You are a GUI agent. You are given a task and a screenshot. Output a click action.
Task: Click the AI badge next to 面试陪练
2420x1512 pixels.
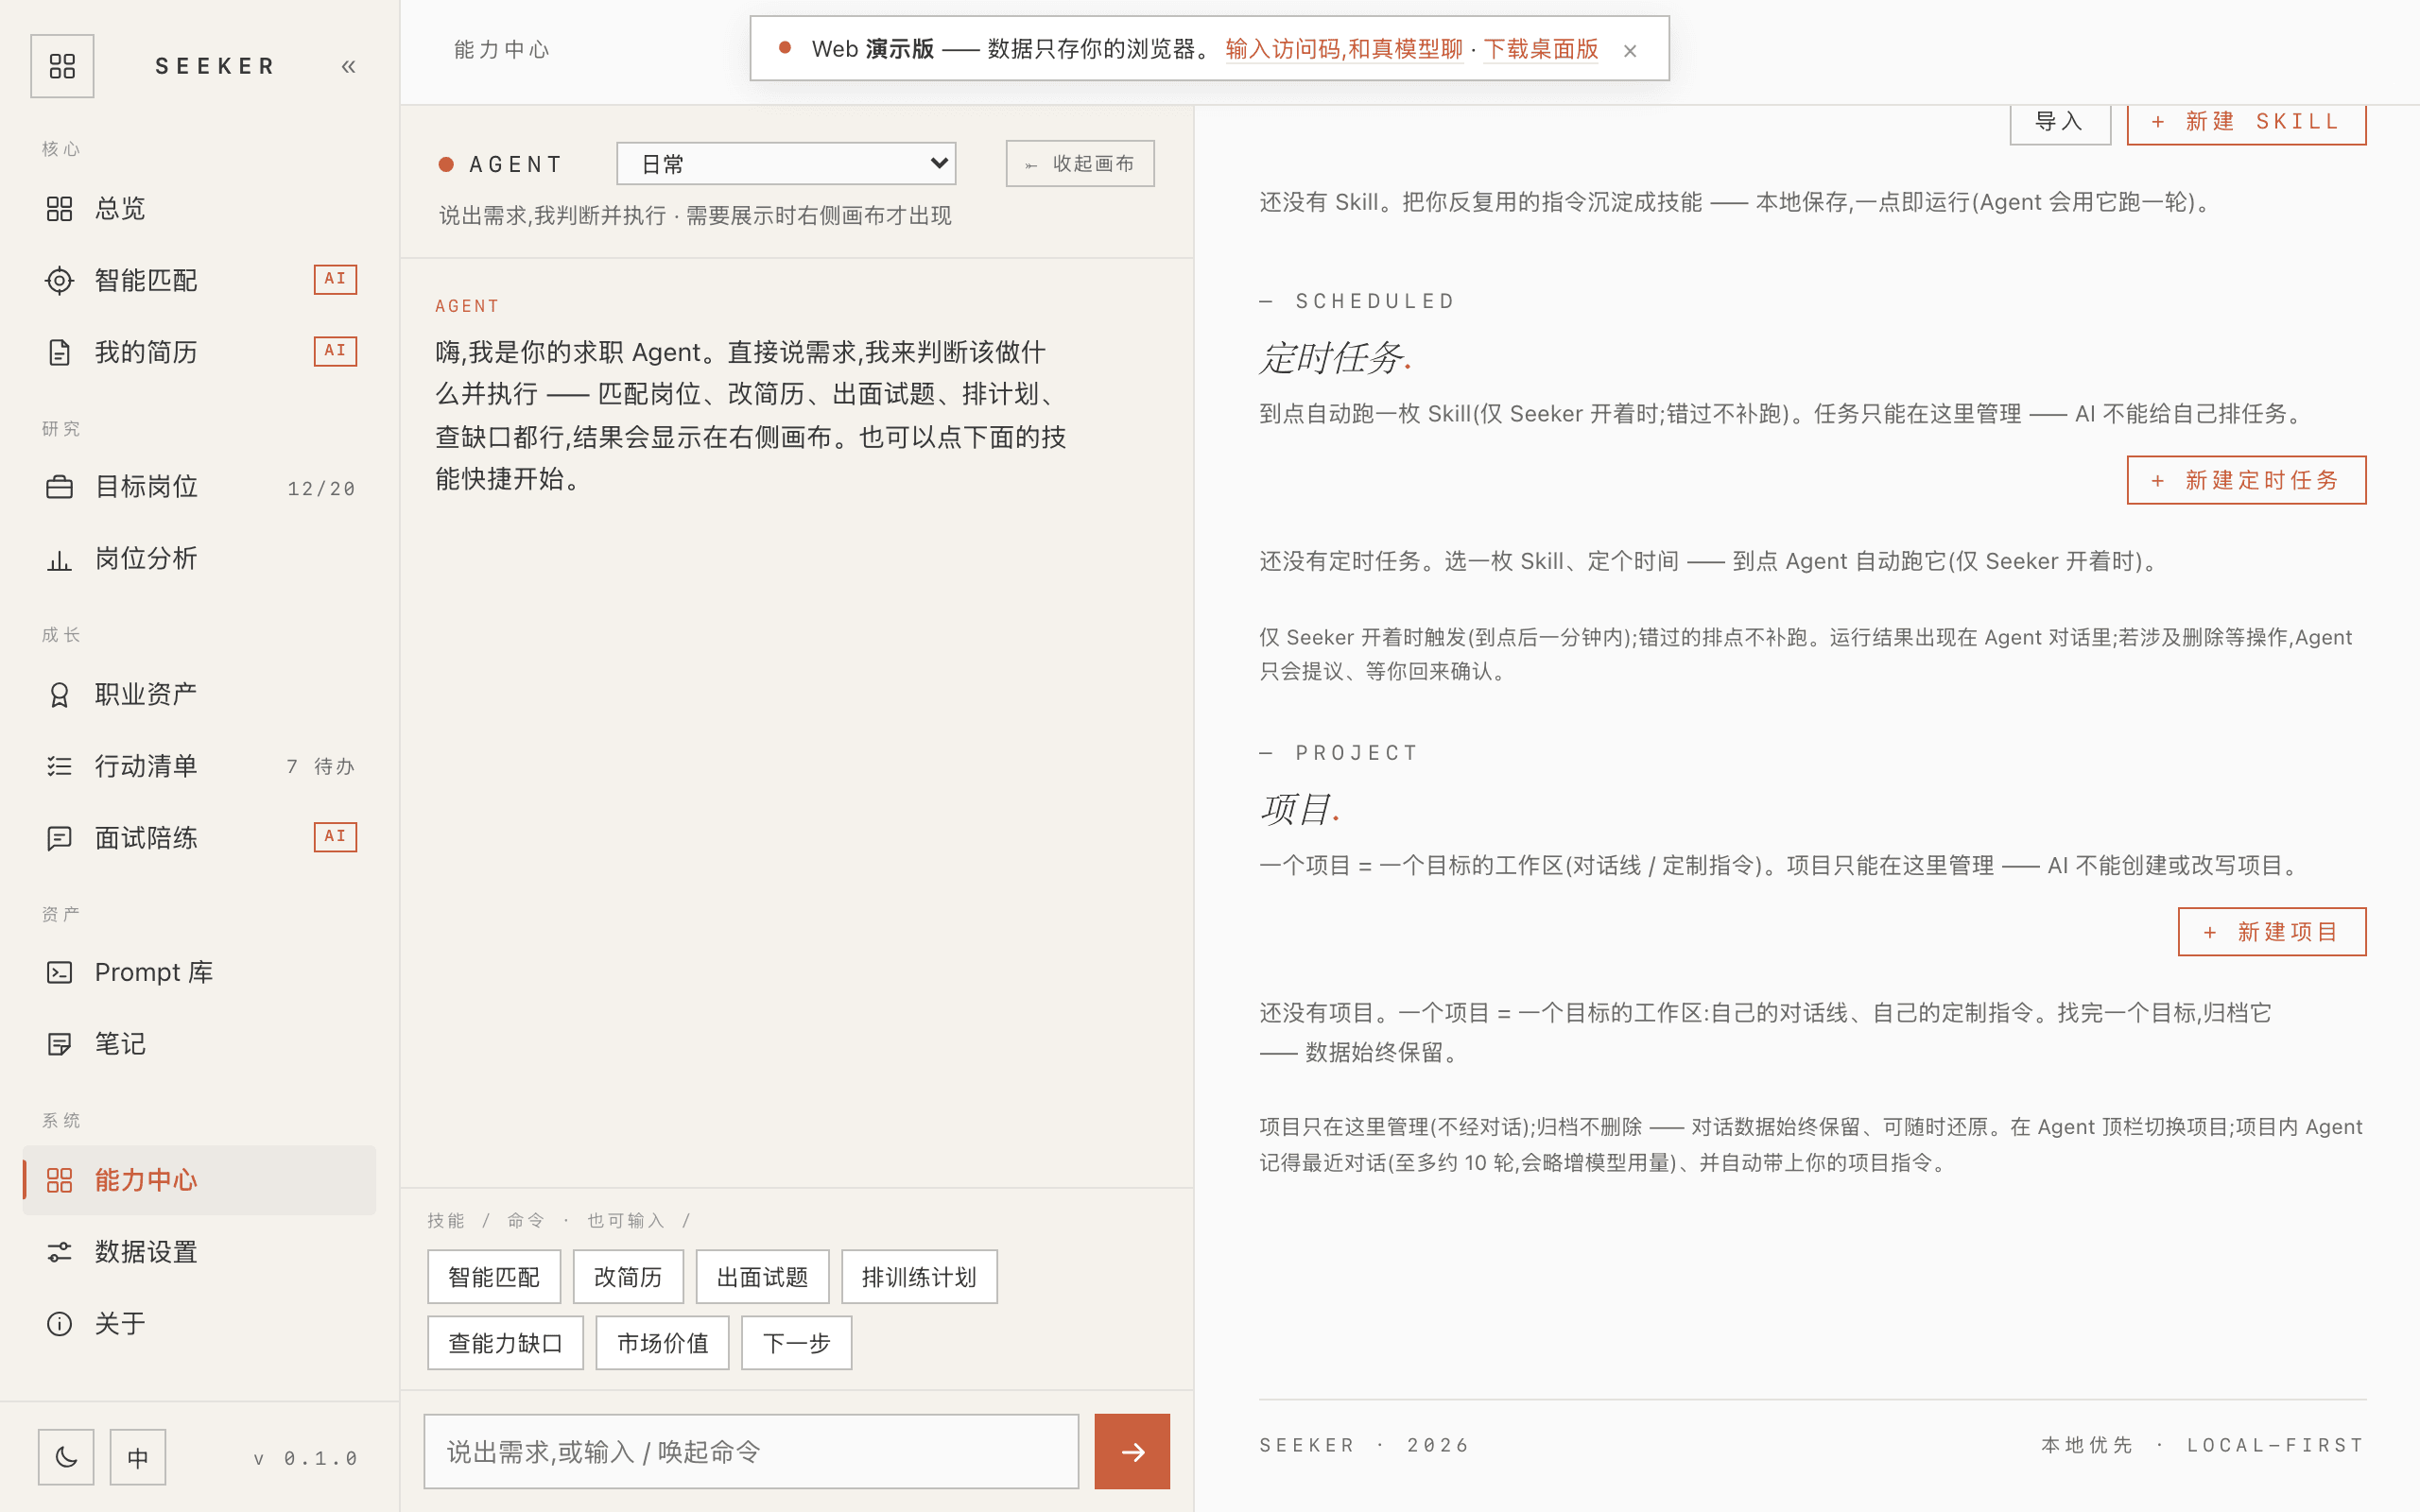[x=335, y=836]
